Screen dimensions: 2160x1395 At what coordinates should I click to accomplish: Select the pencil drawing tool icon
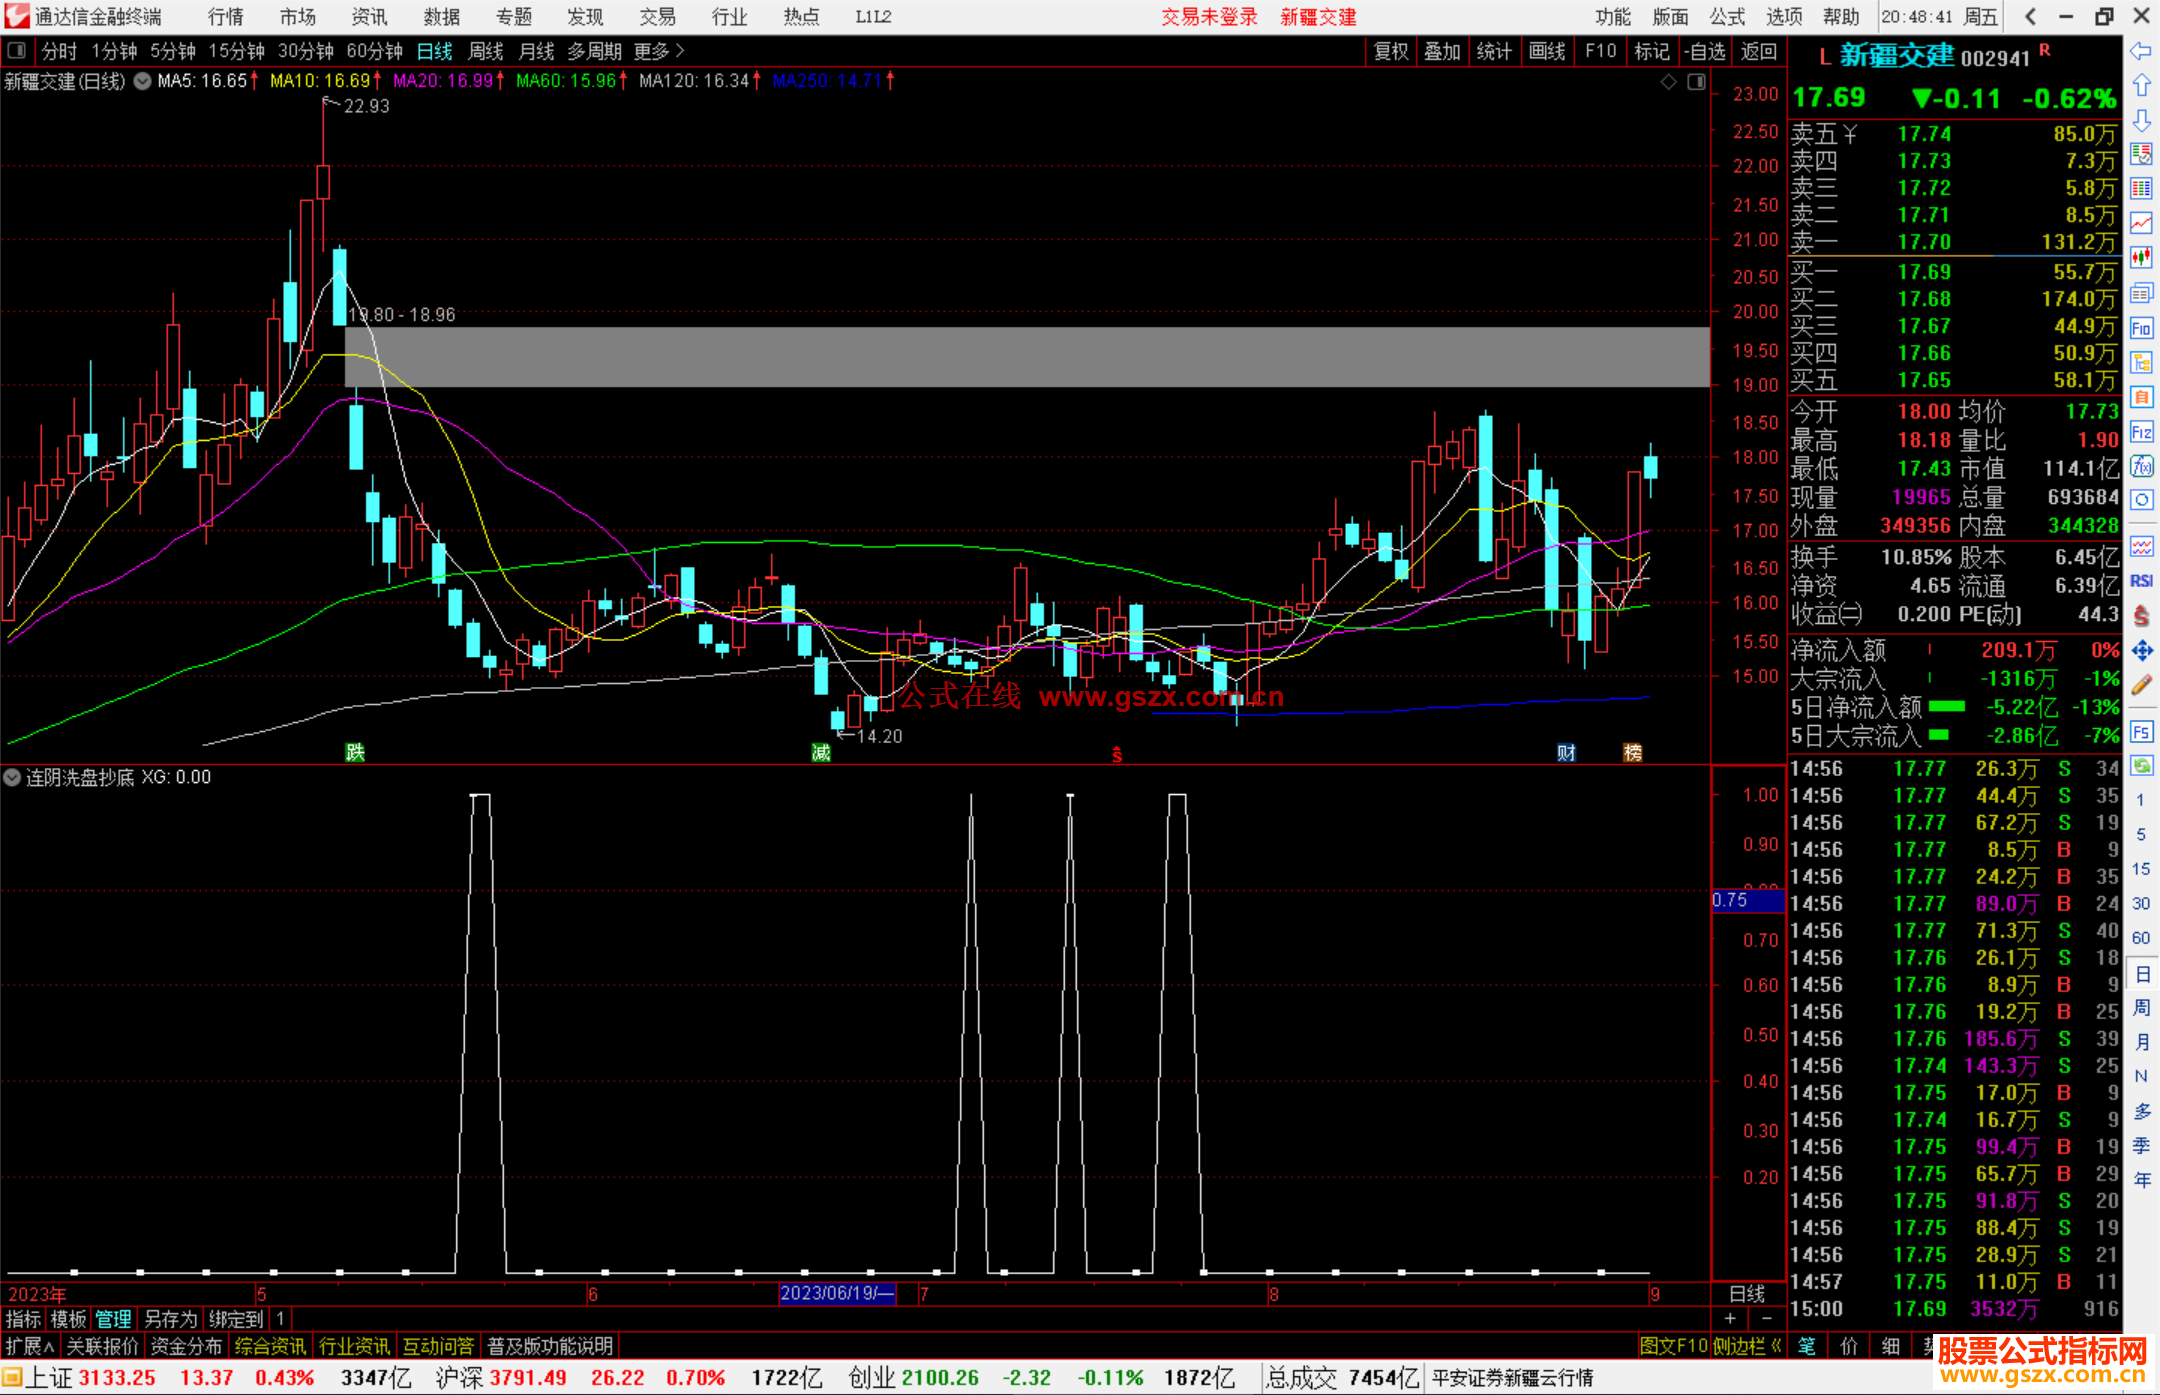(x=2141, y=685)
